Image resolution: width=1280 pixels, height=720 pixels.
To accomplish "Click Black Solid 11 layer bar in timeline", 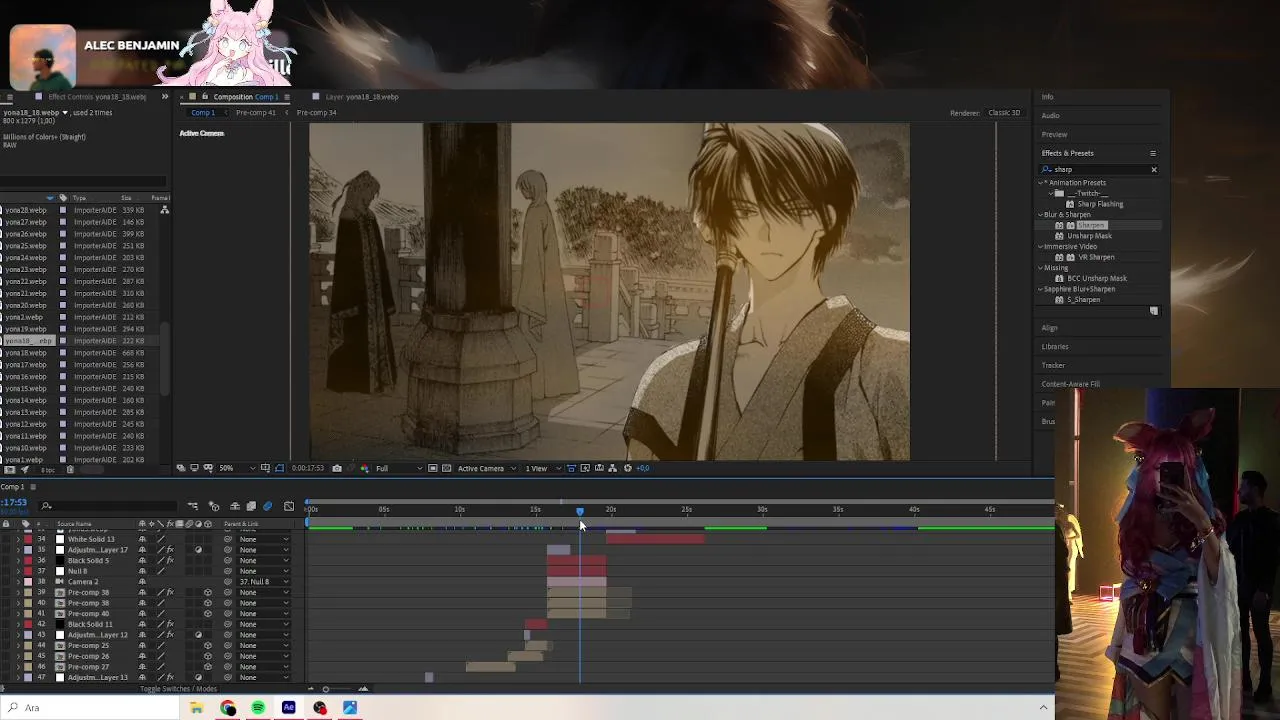I will 536,624.
